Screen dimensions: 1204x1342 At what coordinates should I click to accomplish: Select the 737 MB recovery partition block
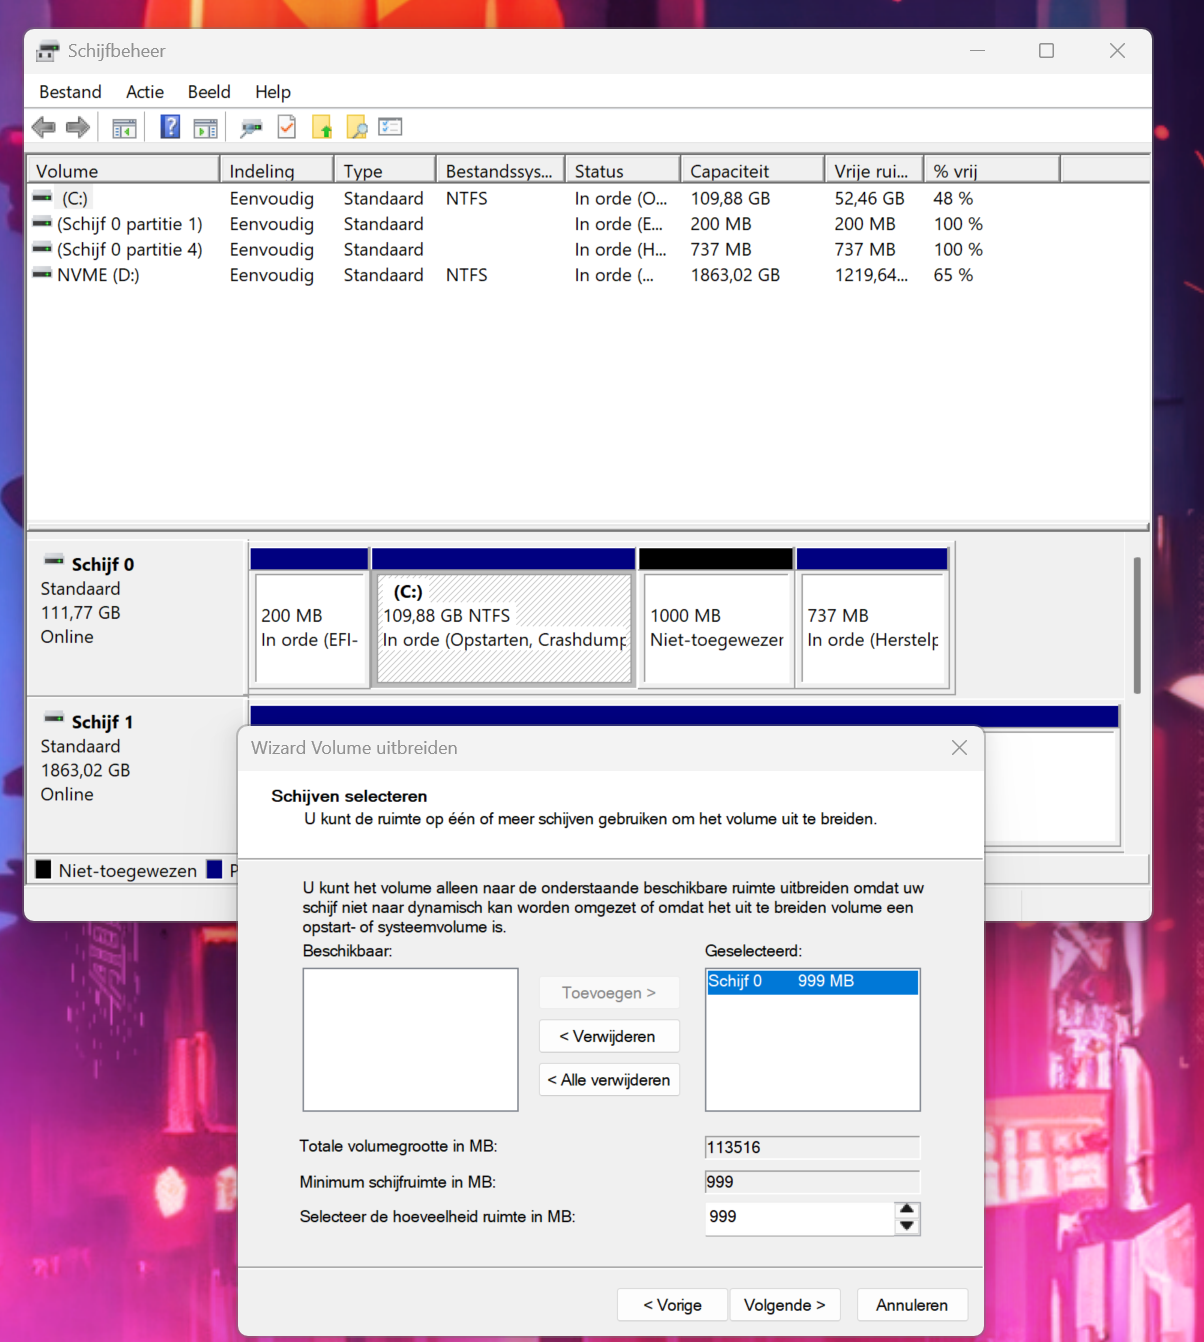pyautogui.click(x=872, y=616)
